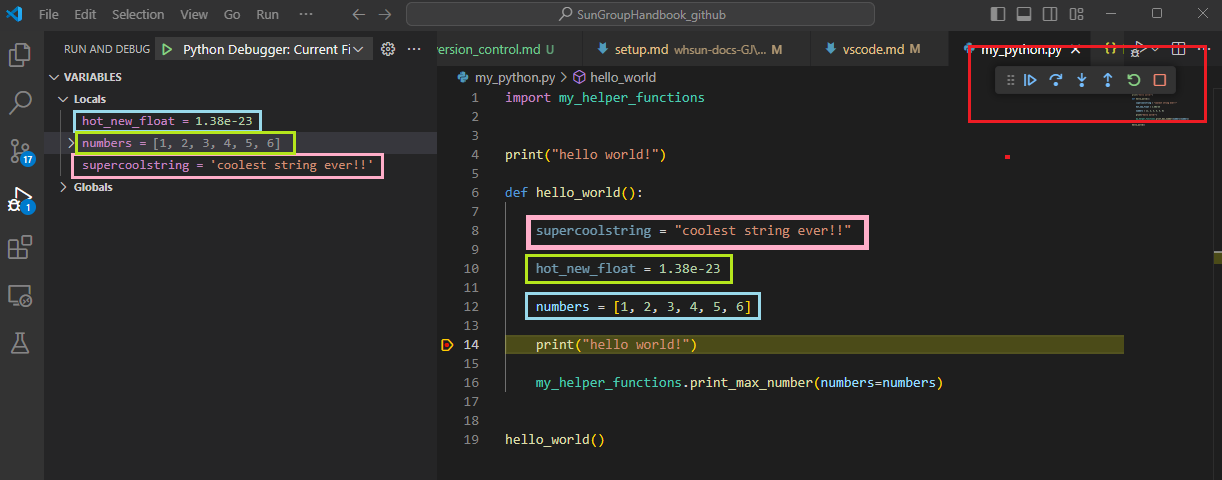Open editor more actions ellipsis
This screenshot has height=480, width=1222.
point(1203,49)
